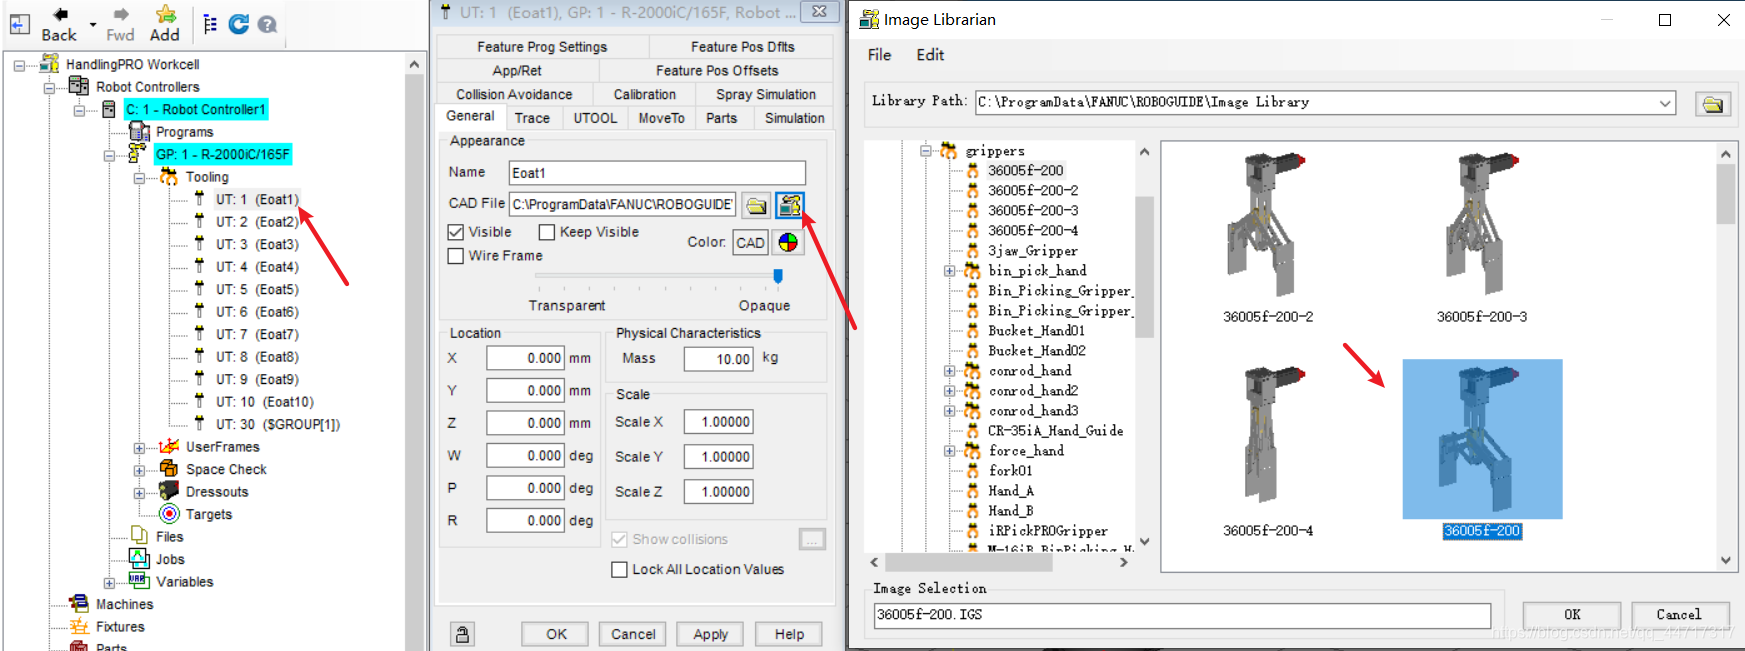Click the tree view toolbar icon
The width and height of the screenshot is (1745, 651).
(210, 24)
